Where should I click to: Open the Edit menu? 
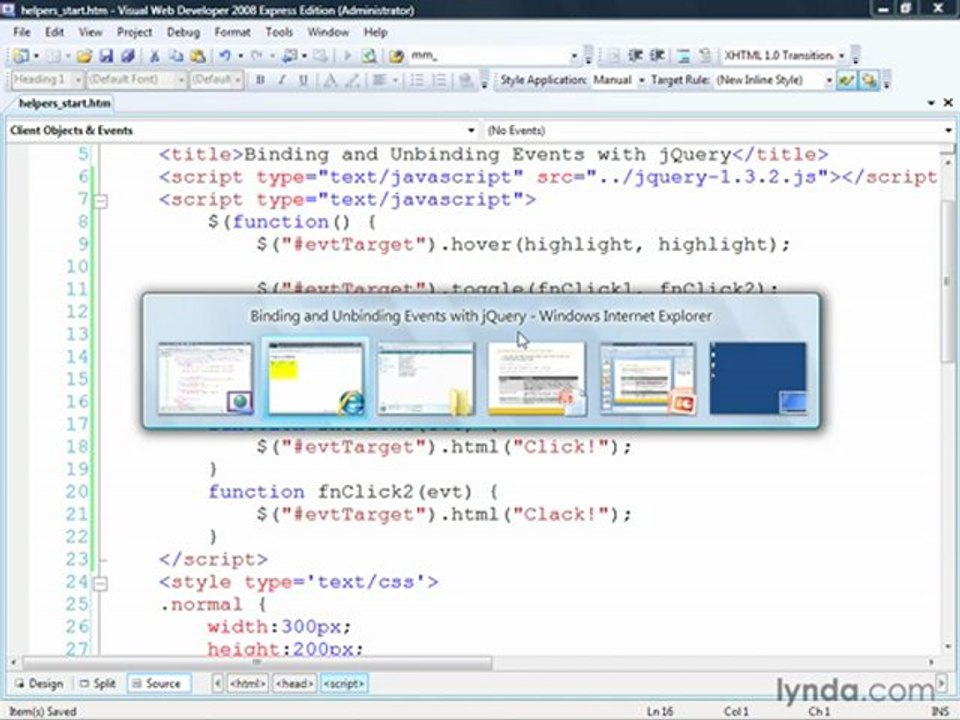tap(54, 32)
